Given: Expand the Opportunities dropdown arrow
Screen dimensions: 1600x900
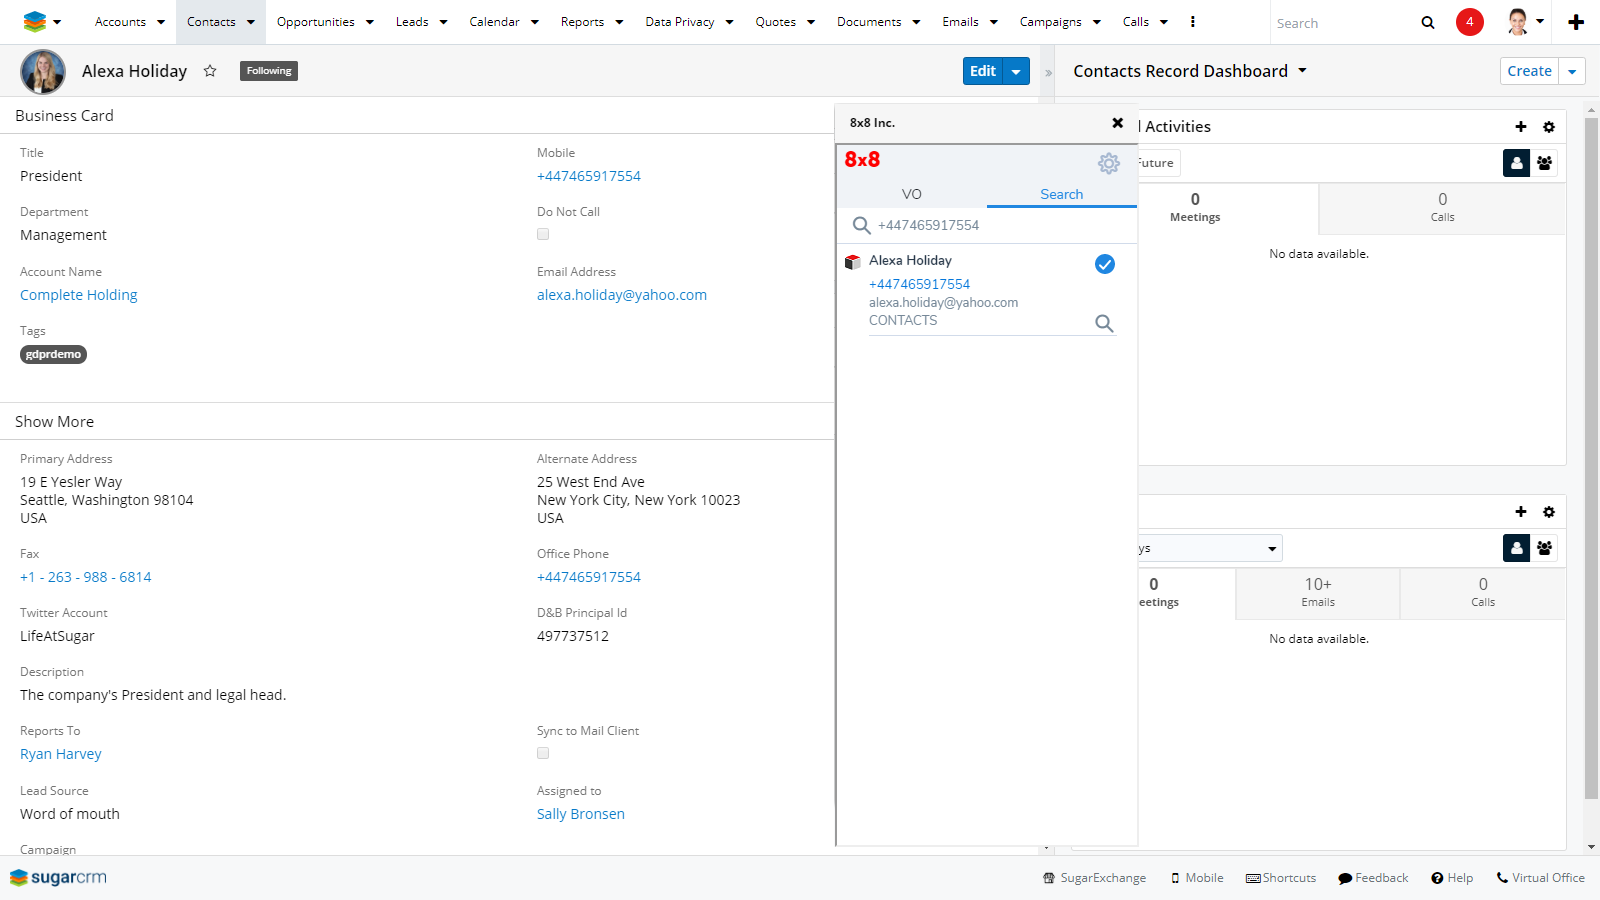Looking at the screenshot, I should pos(370,22).
